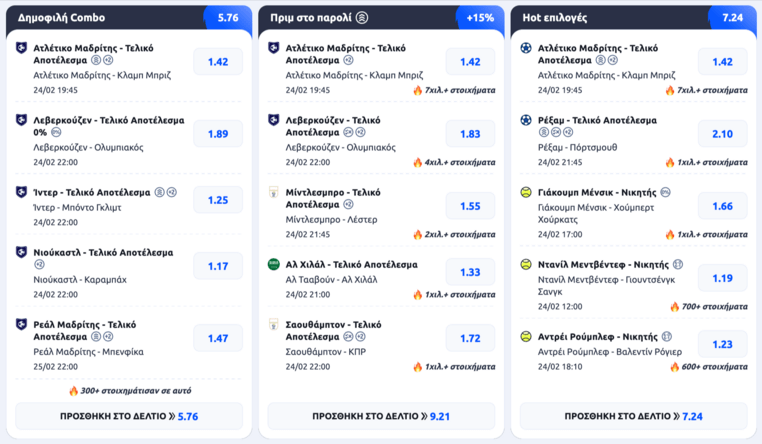Click the flame icon beside 300+ στοιχημάτισαν

73,391
